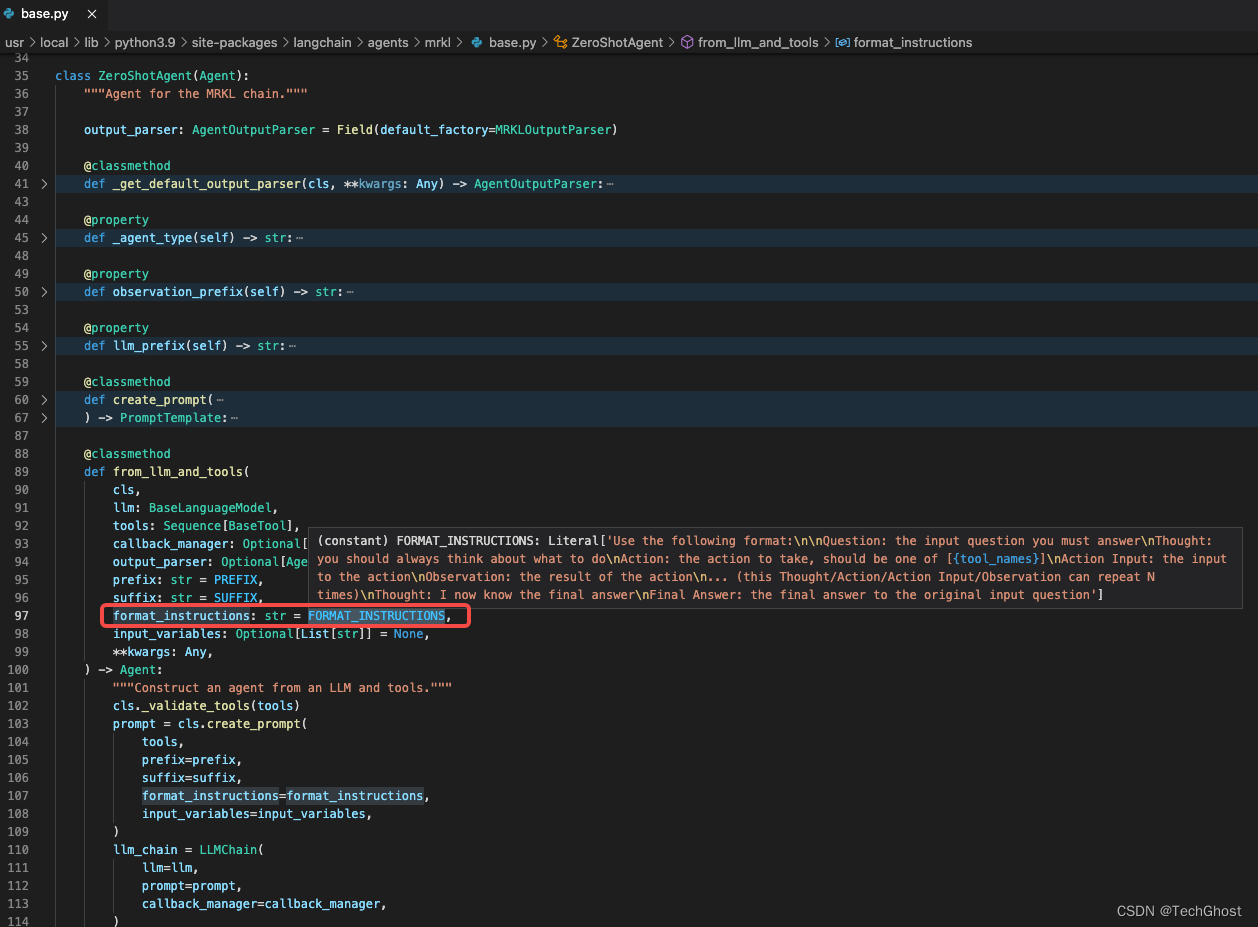Click the fold ellipsis after llm_prefix on line 55
The height and width of the screenshot is (927, 1258).
(291, 346)
